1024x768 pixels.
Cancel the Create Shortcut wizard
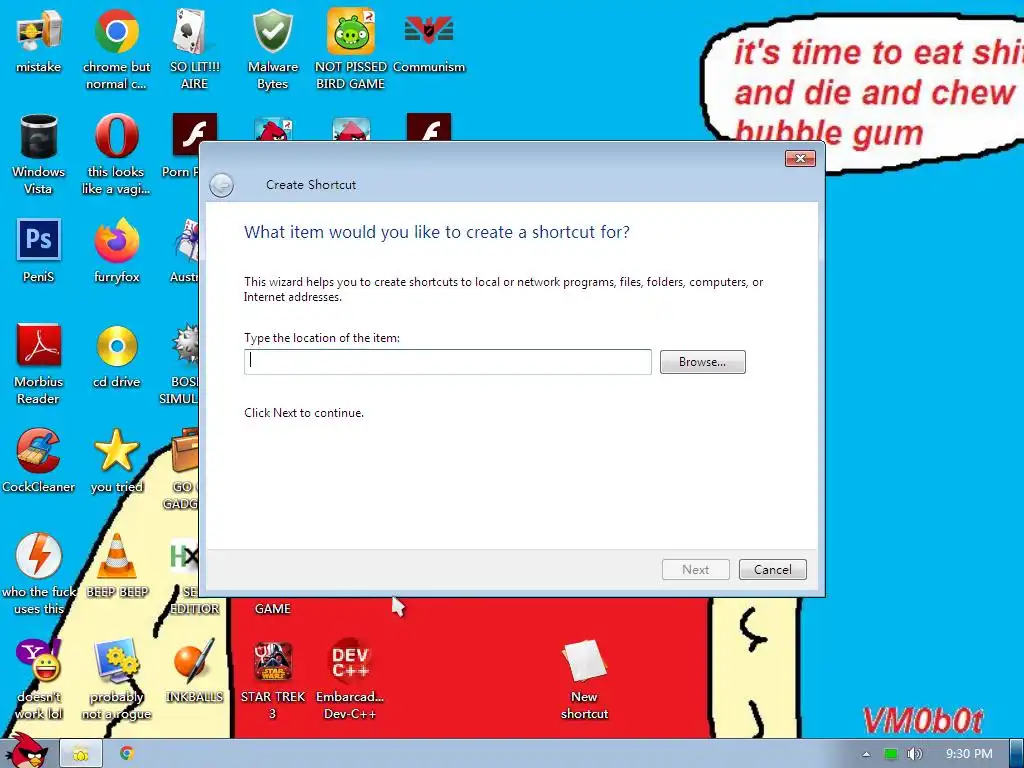click(x=773, y=569)
